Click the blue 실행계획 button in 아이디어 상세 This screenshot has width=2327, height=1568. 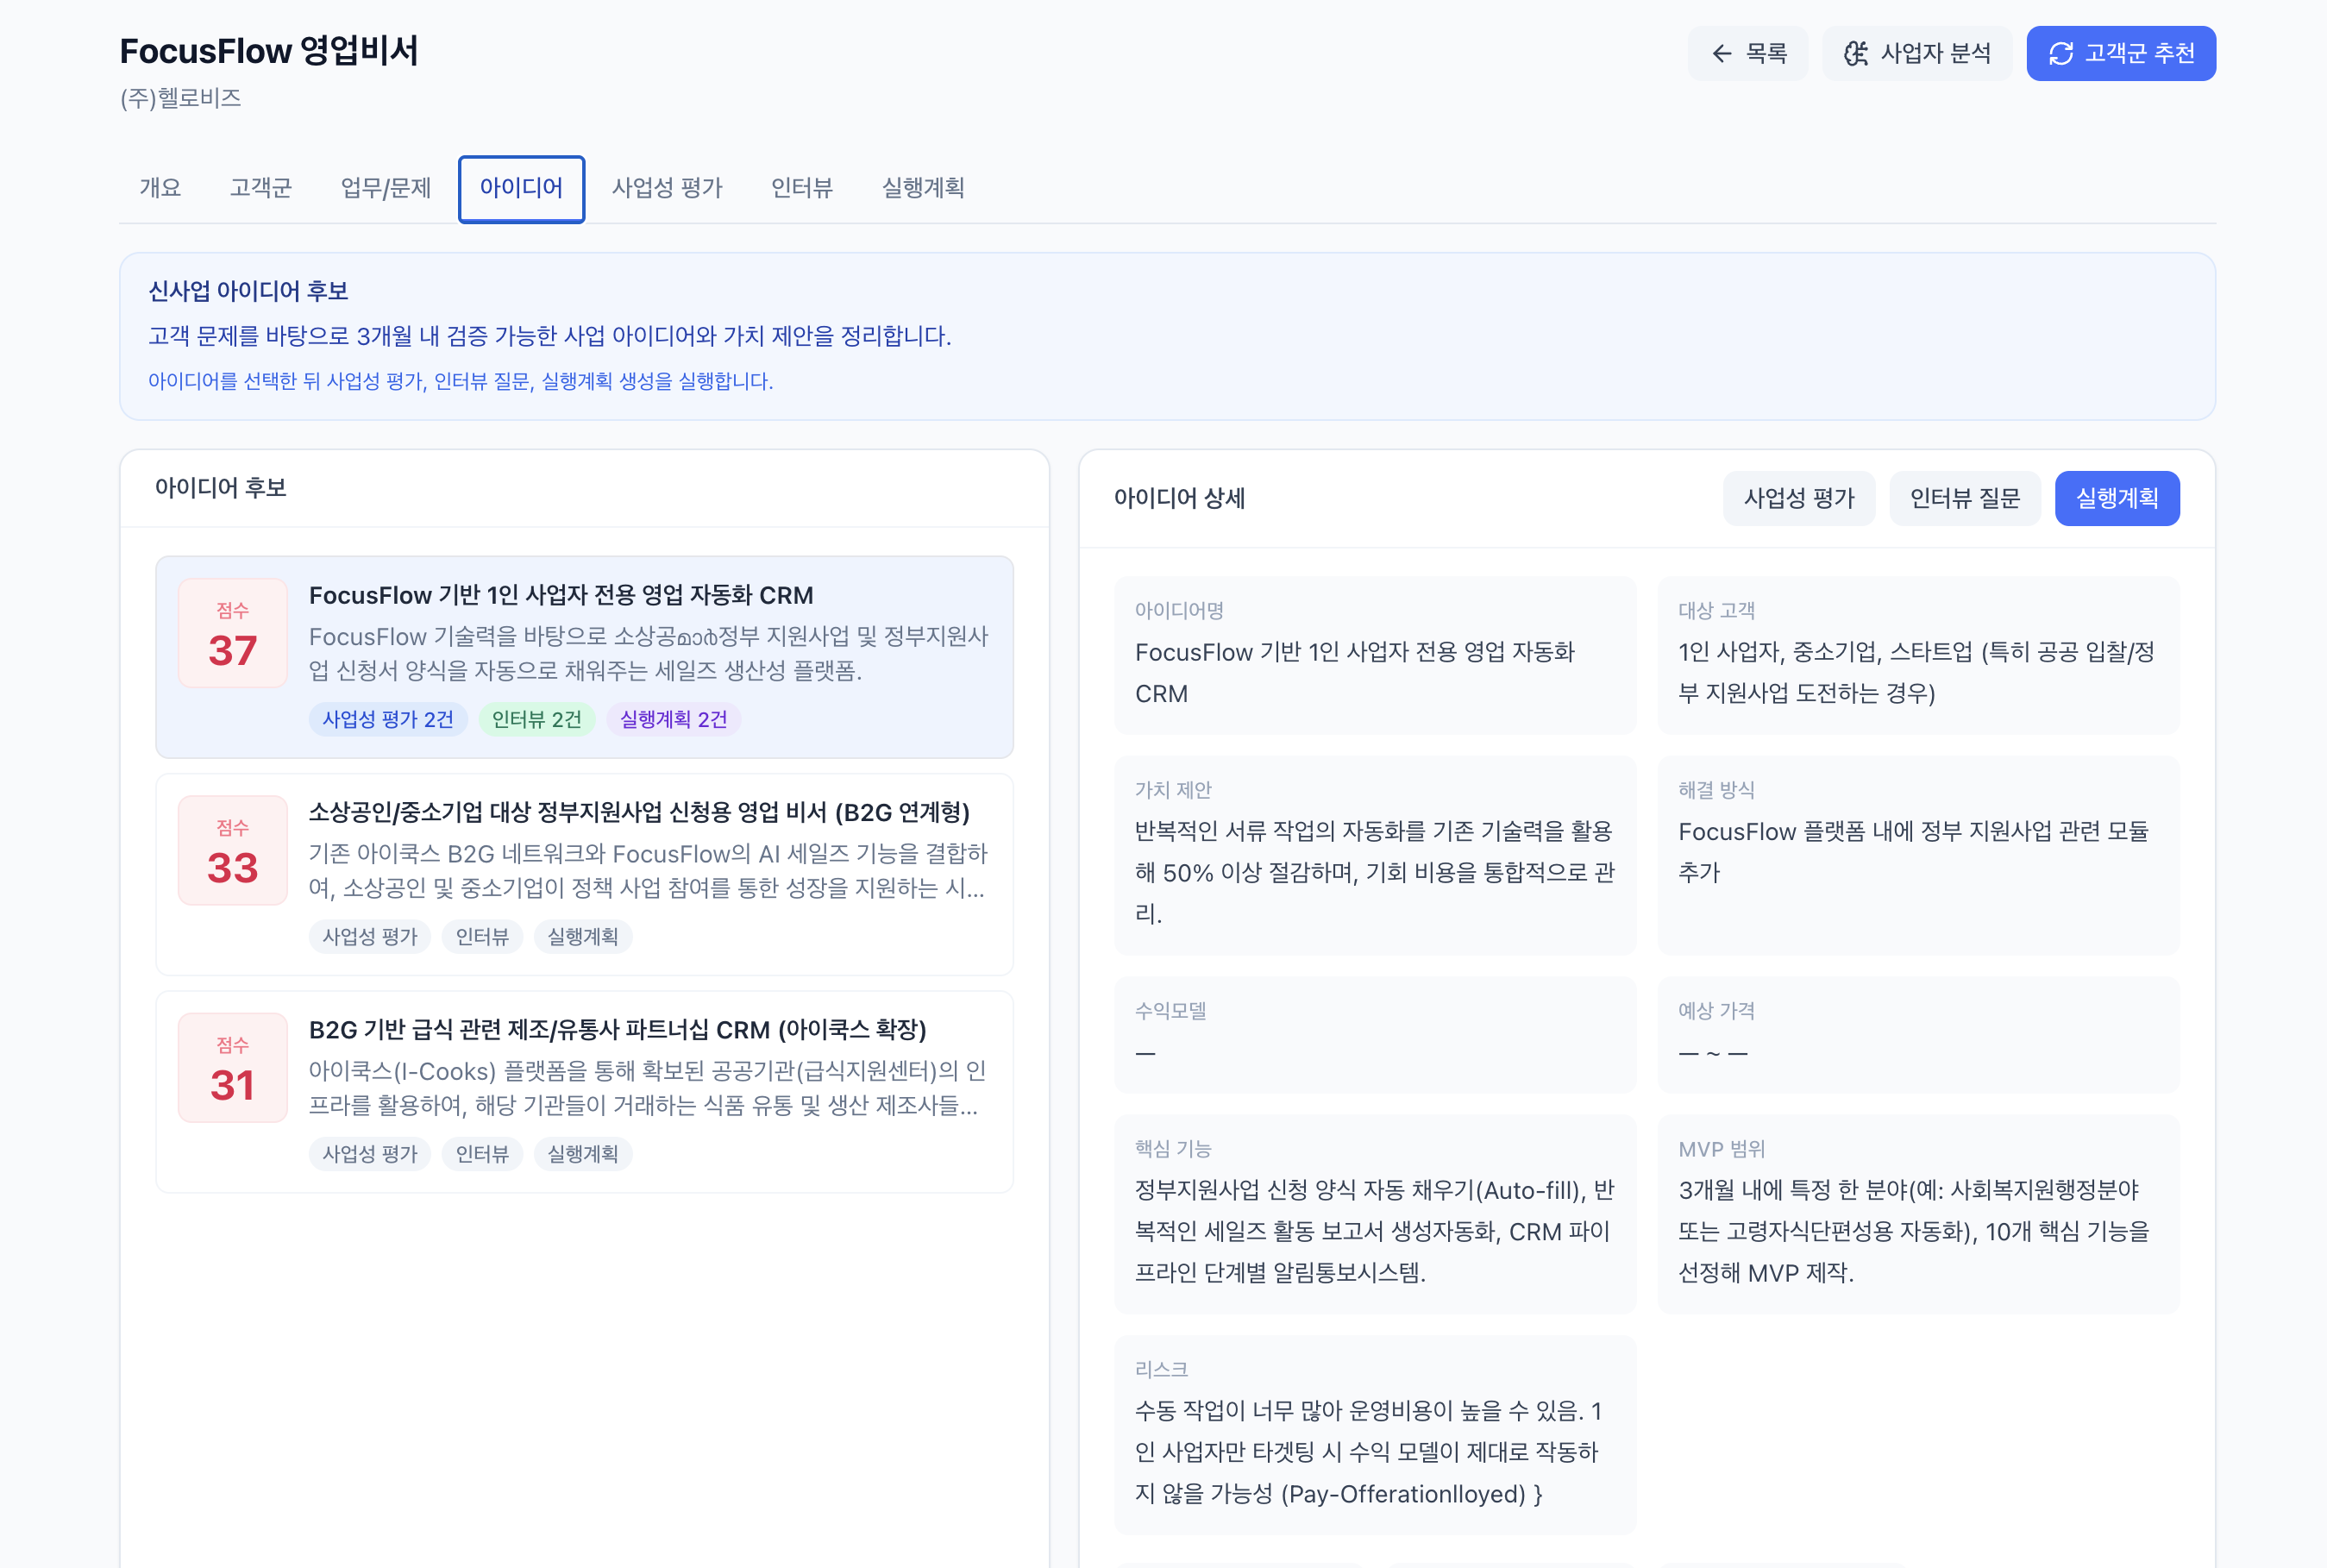coord(2117,498)
